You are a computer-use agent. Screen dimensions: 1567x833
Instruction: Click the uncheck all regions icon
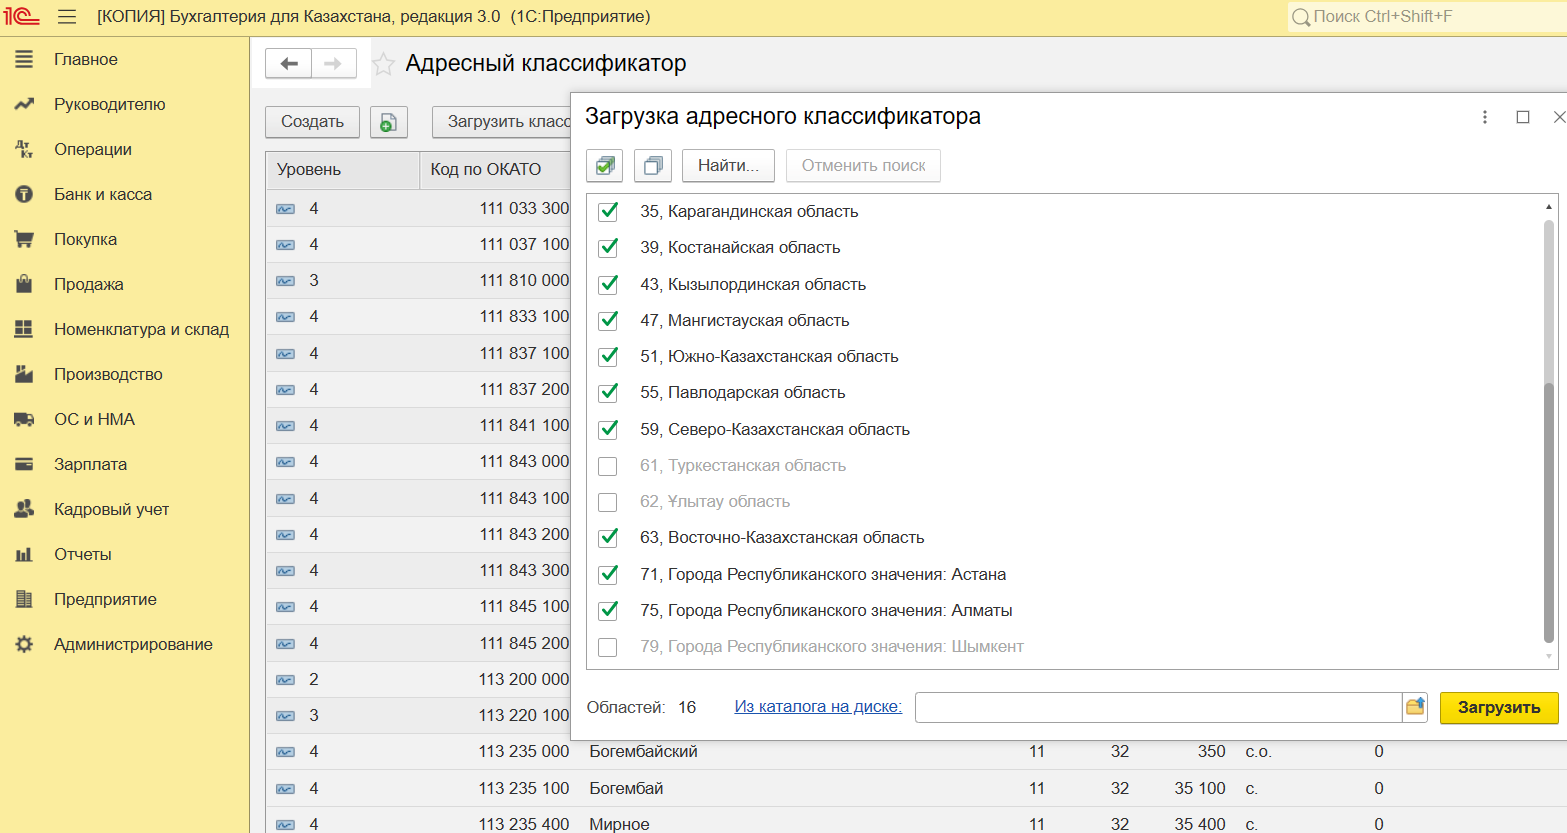652,166
